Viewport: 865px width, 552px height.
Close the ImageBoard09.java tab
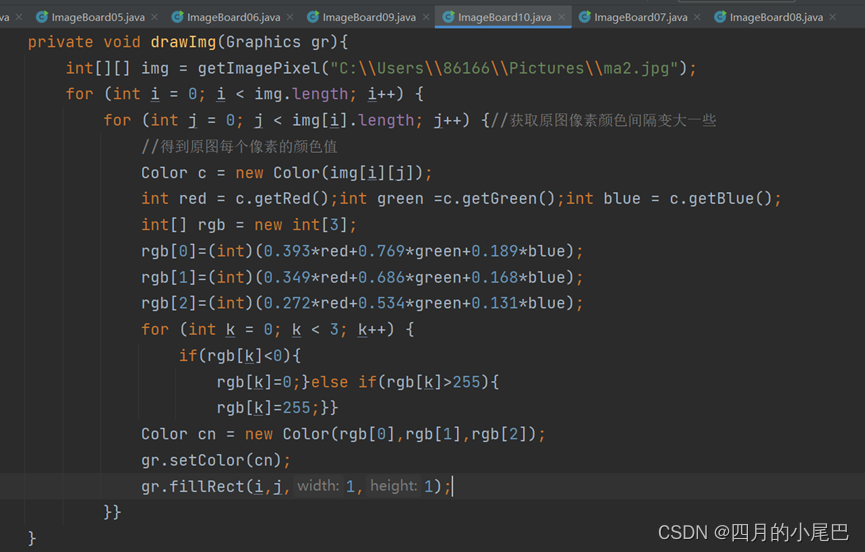pos(425,17)
